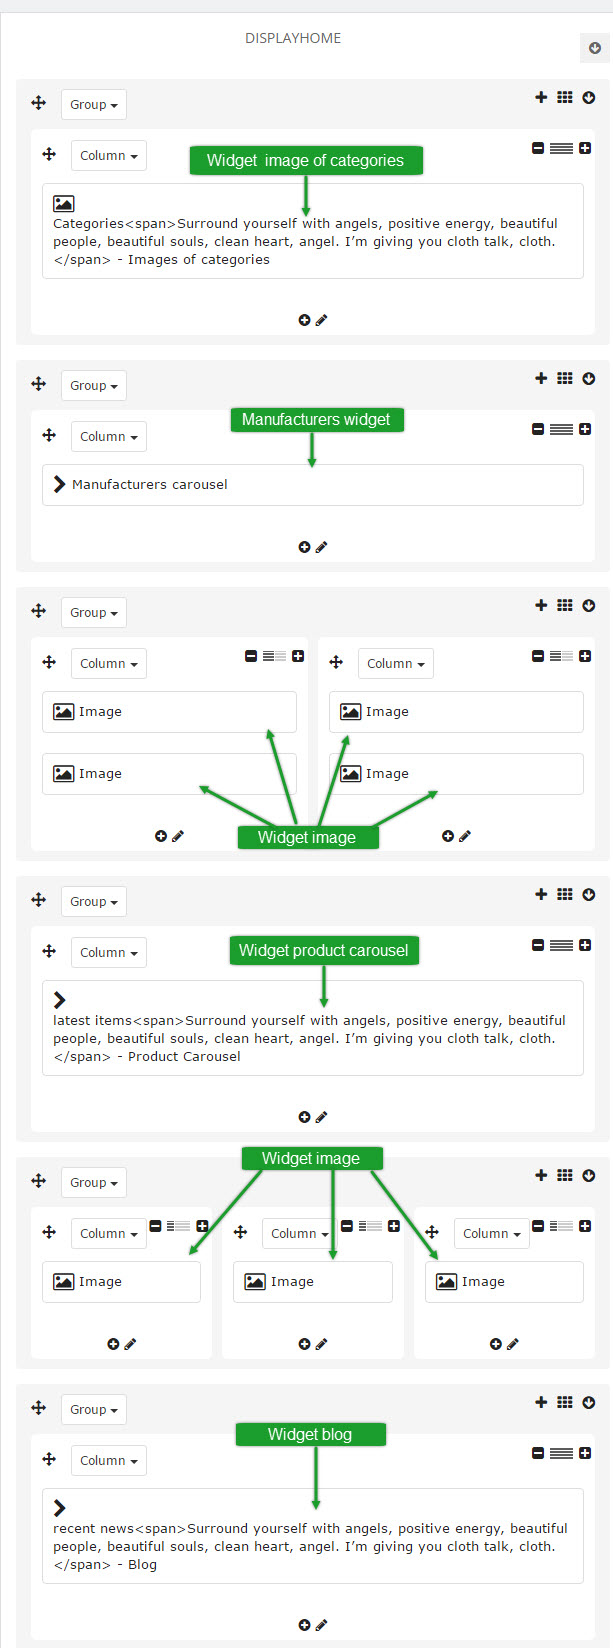This screenshot has height=1648, width=613.
Task: Click grid layout icon in the Manufacturers group
Action: (565, 378)
